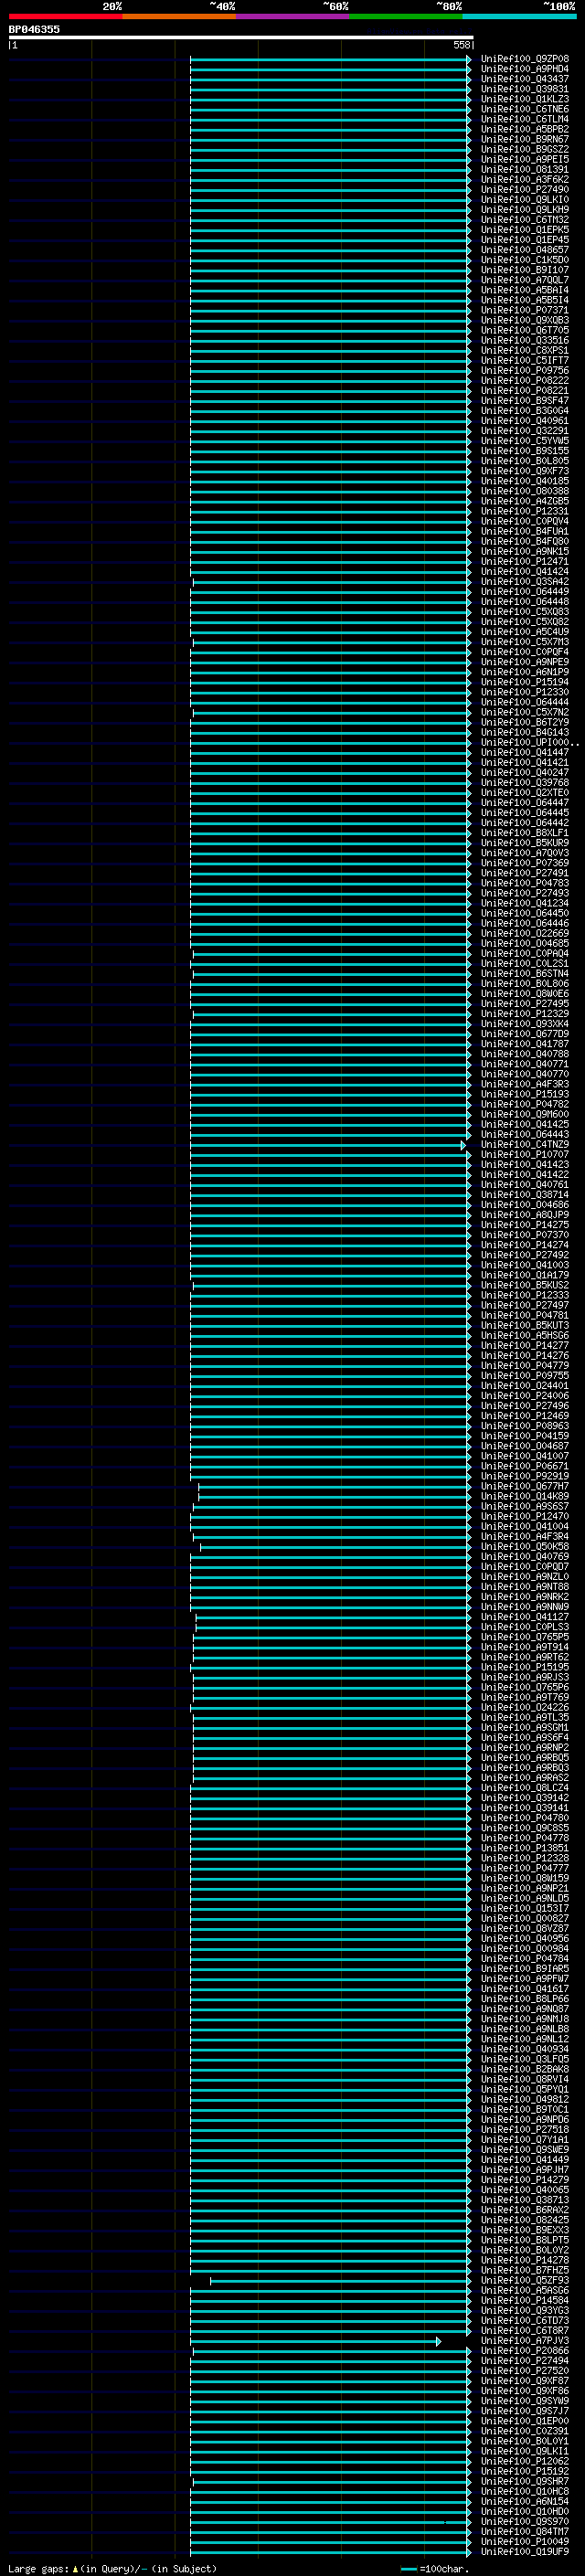
Task: Select the label UniRef100_B7FHZ5
Action: click(524, 2270)
